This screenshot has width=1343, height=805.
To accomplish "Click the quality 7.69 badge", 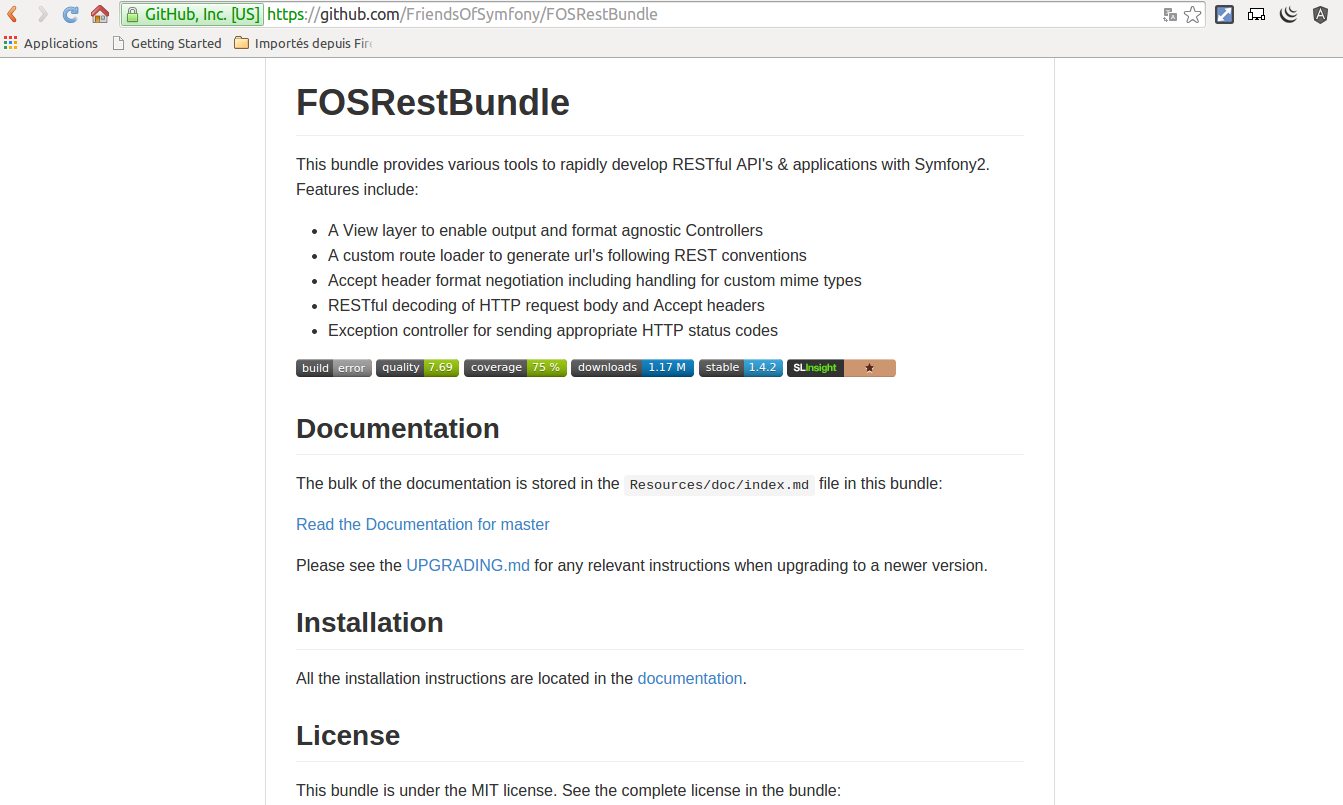I will point(417,368).
